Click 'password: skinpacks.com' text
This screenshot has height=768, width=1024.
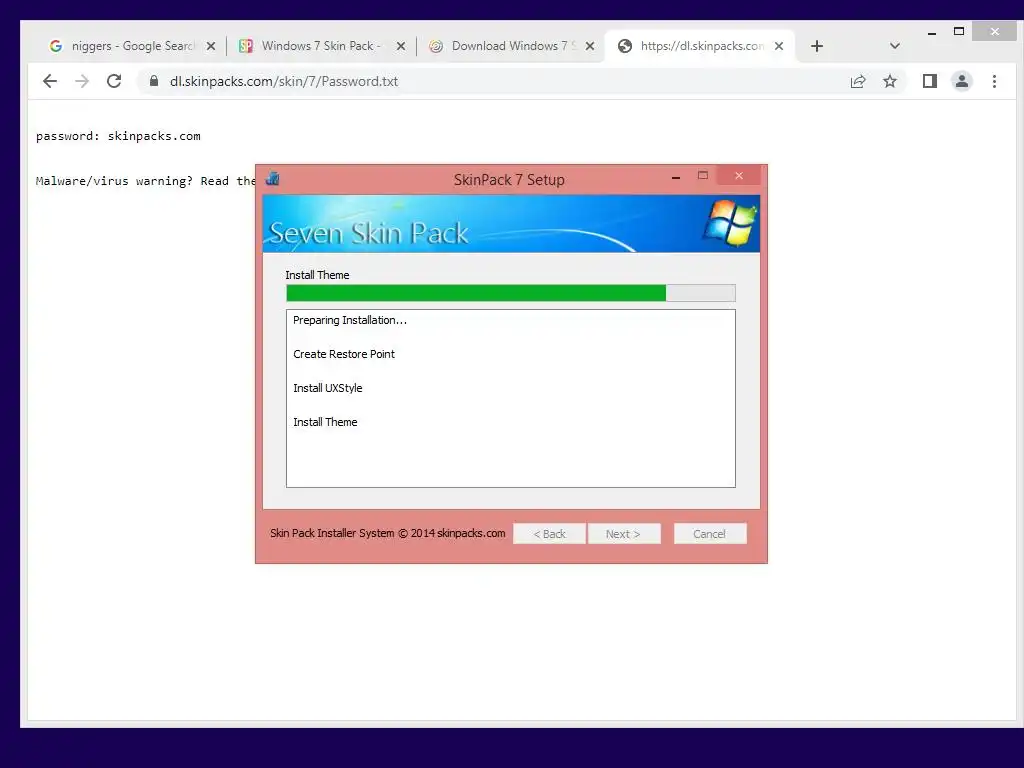click(118, 136)
